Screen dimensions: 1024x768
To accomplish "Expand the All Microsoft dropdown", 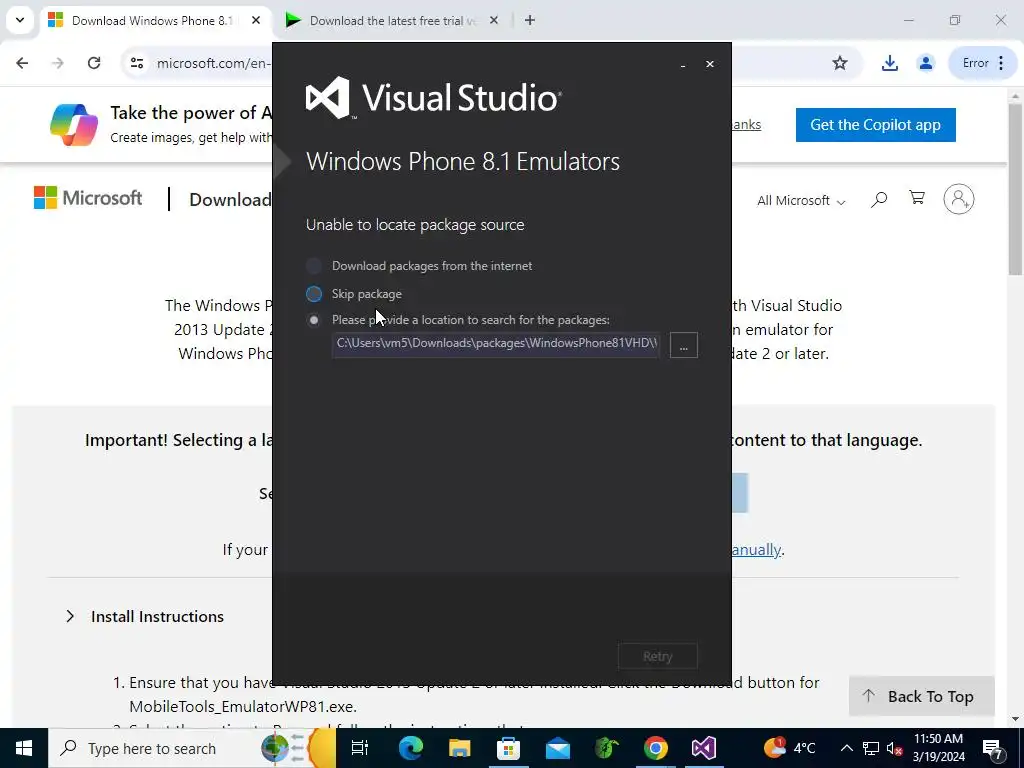I will pos(801,200).
